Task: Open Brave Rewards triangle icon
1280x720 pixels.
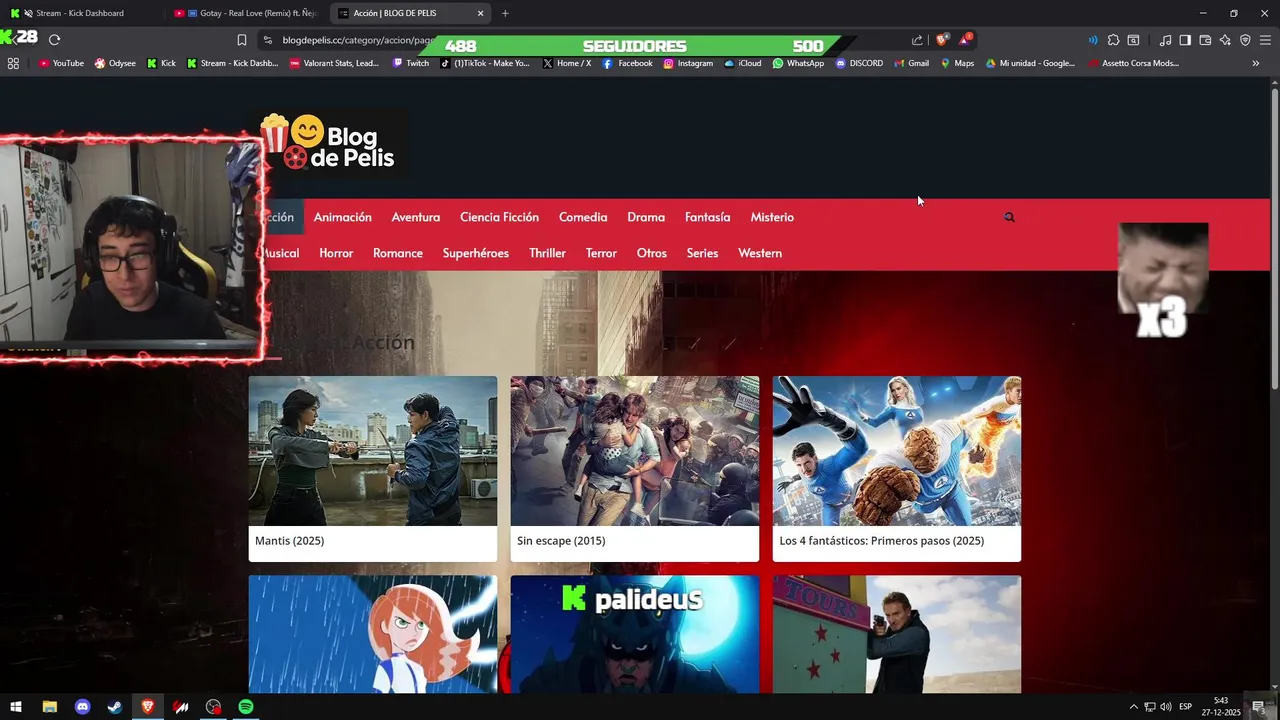Action: (965, 40)
